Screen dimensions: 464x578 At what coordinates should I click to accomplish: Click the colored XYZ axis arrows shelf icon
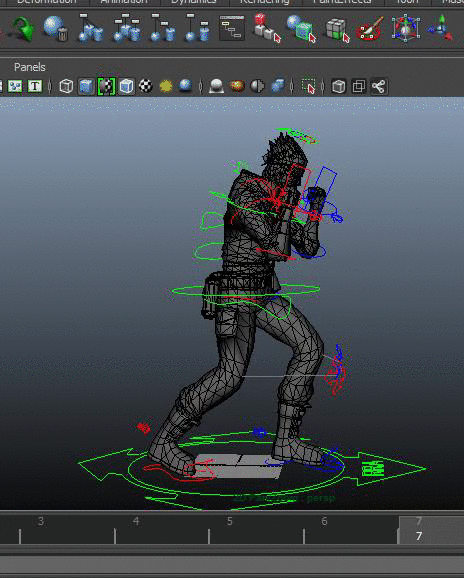pyautogui.click(x=441, y=28)
